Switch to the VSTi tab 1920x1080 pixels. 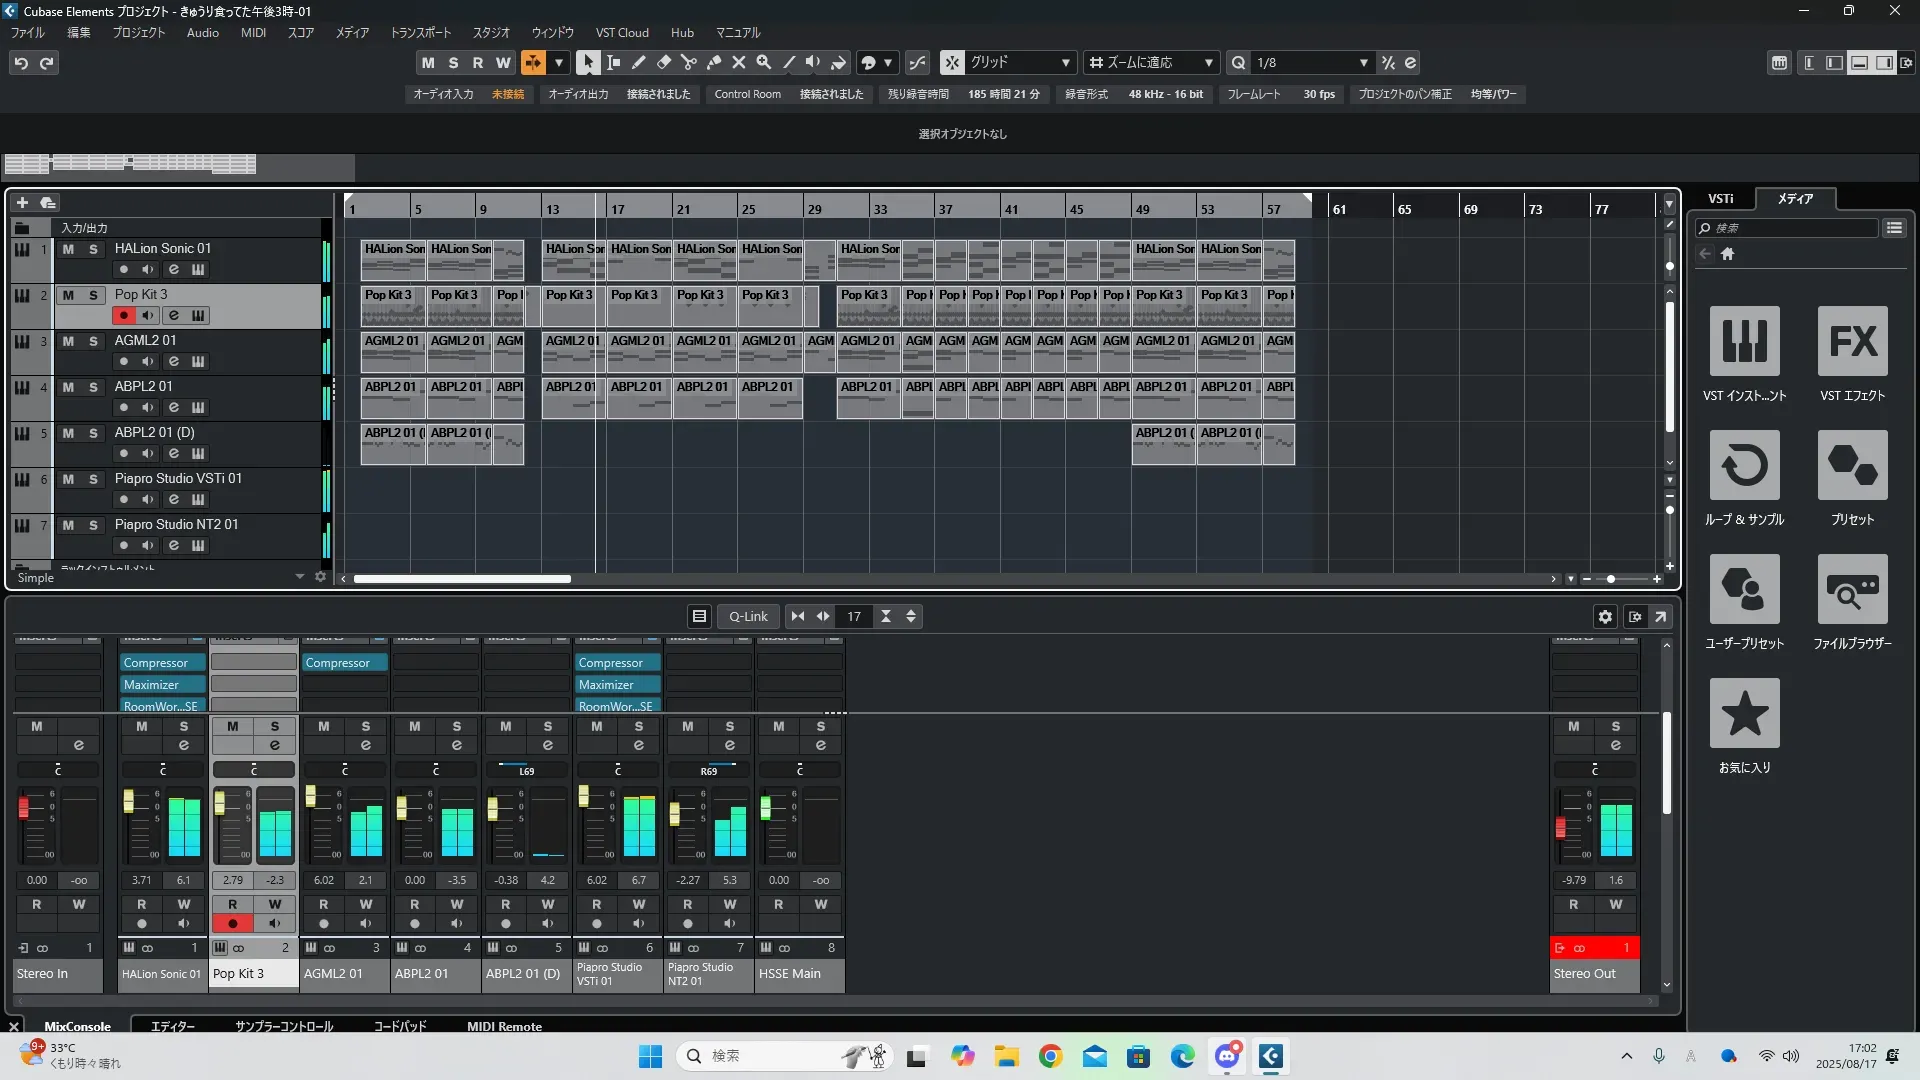coord(1720,198)
